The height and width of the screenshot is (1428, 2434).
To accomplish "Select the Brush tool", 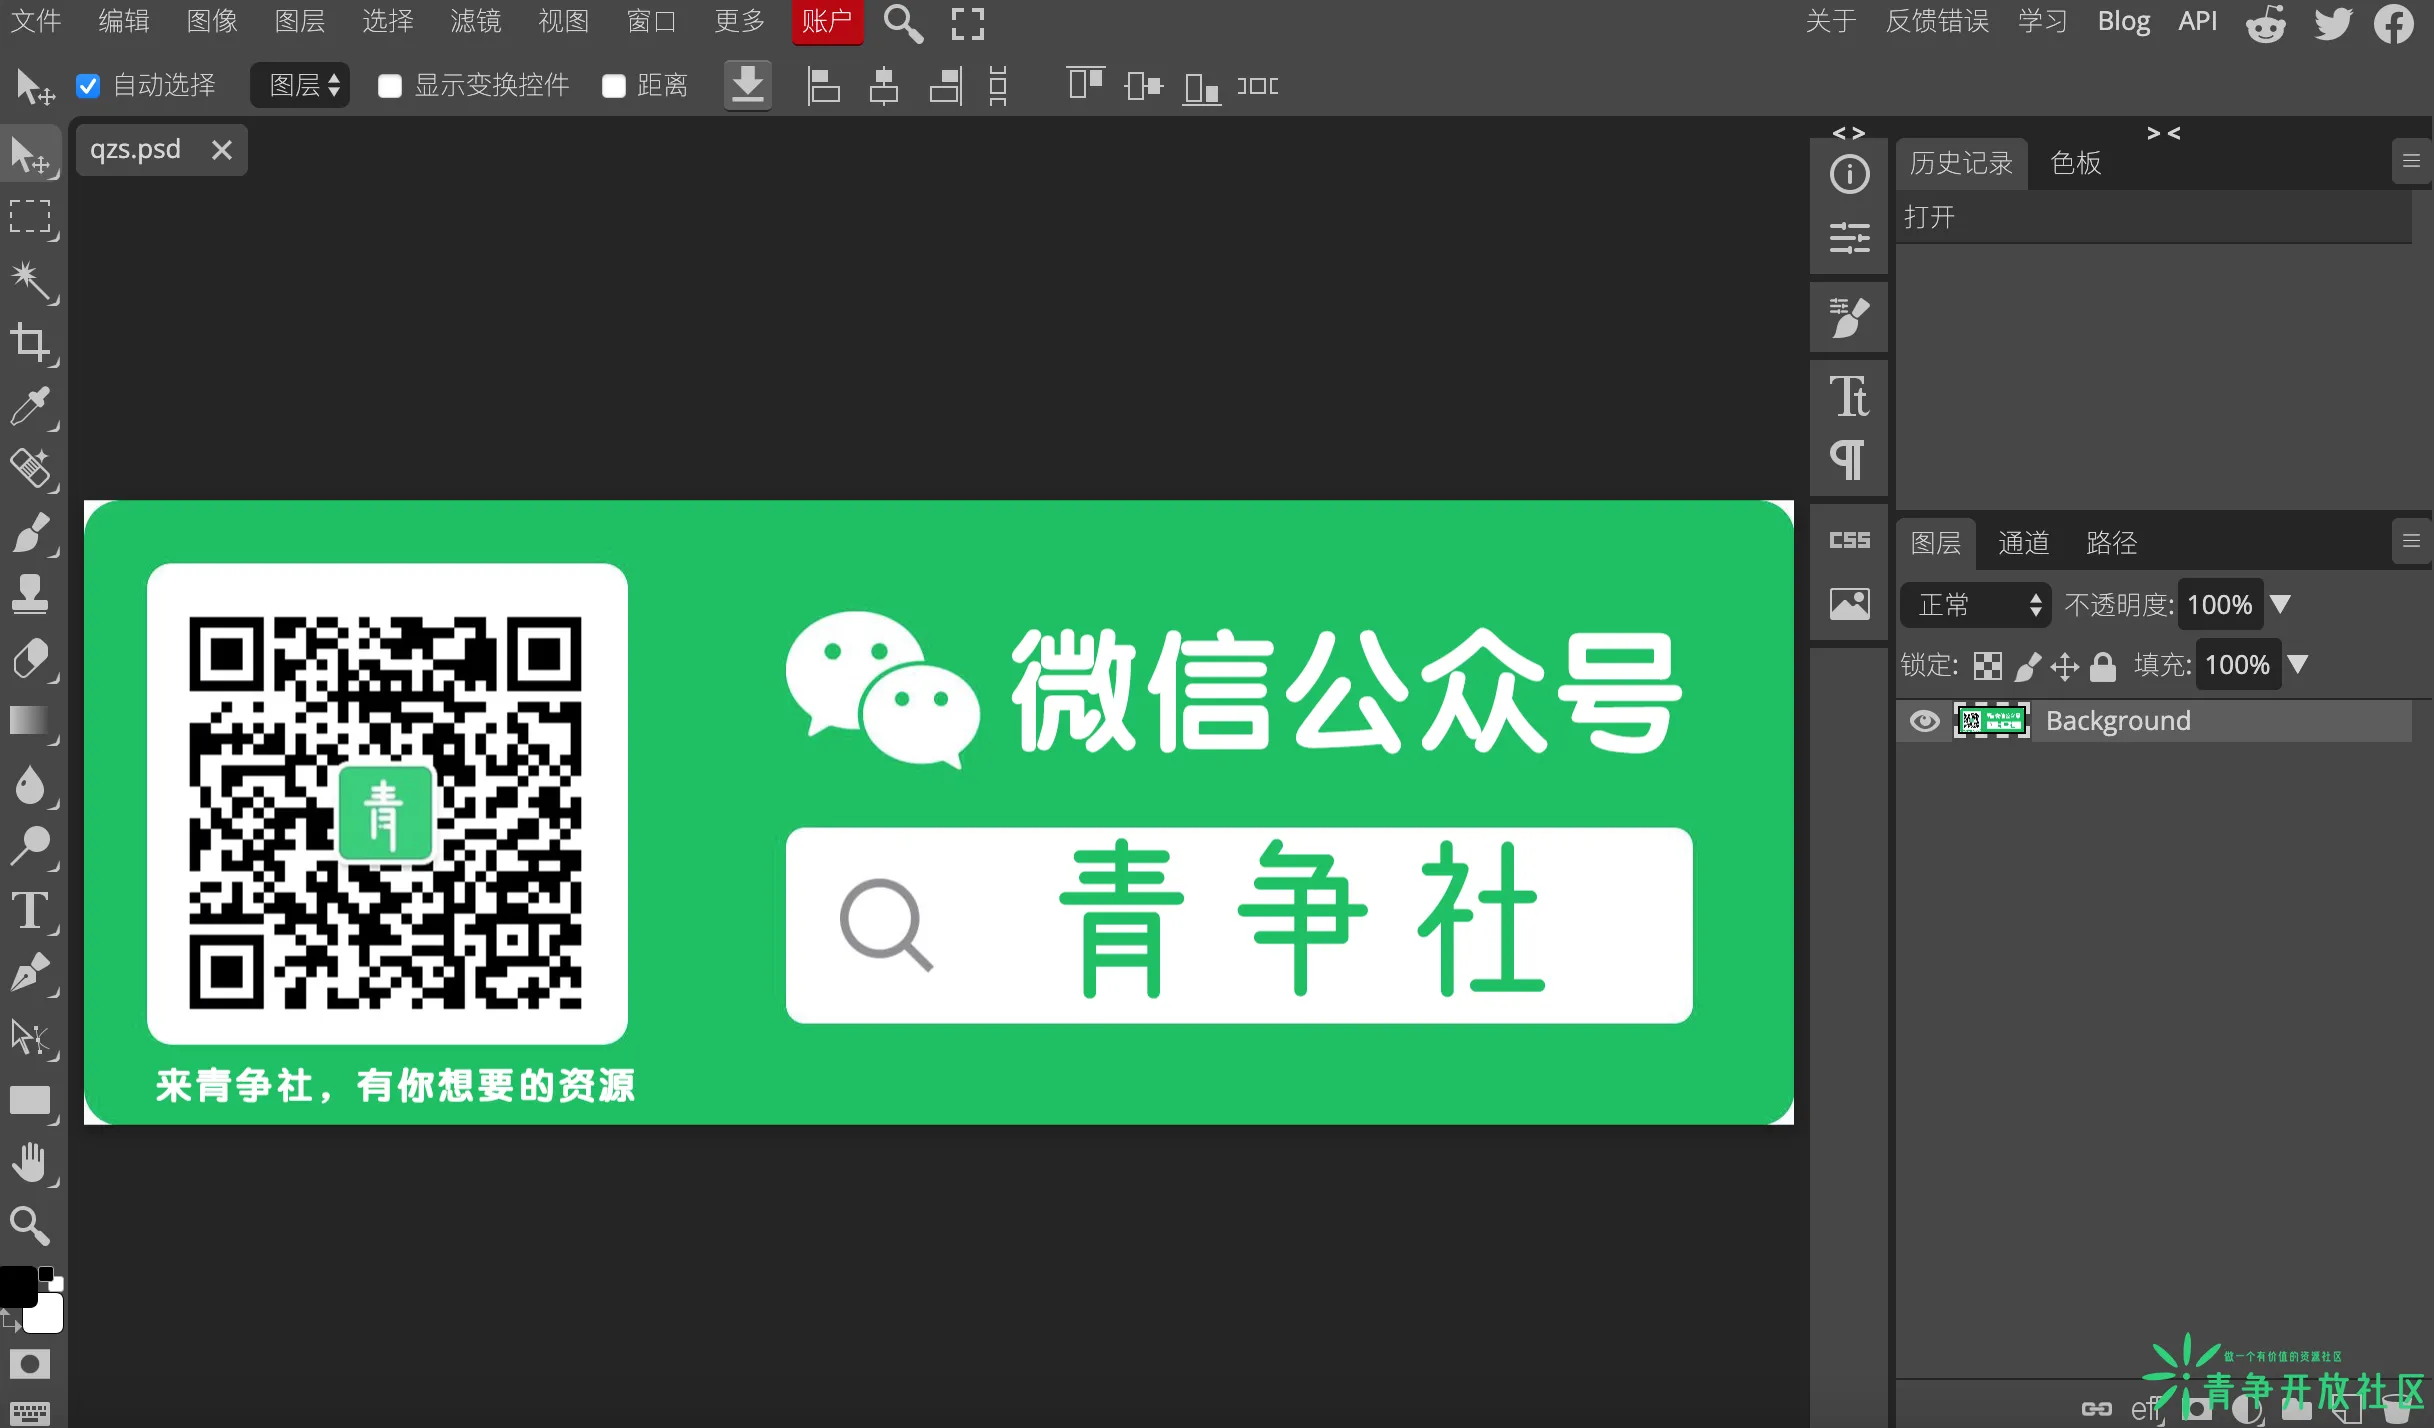I will pyautogui.click(x=30, y=532).
